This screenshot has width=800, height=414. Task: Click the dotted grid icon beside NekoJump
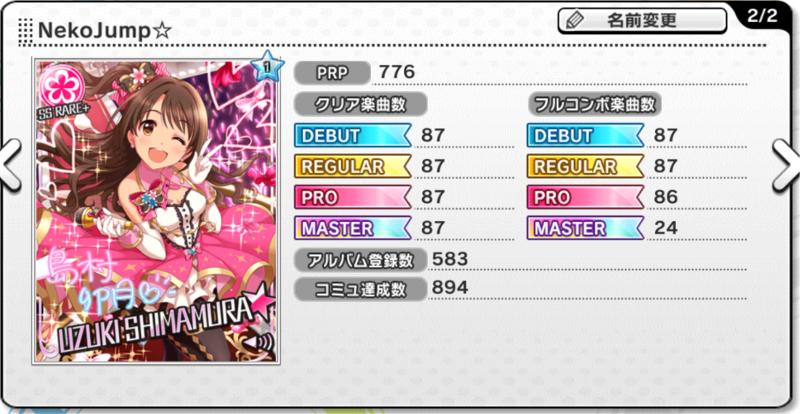click(26, 31)
